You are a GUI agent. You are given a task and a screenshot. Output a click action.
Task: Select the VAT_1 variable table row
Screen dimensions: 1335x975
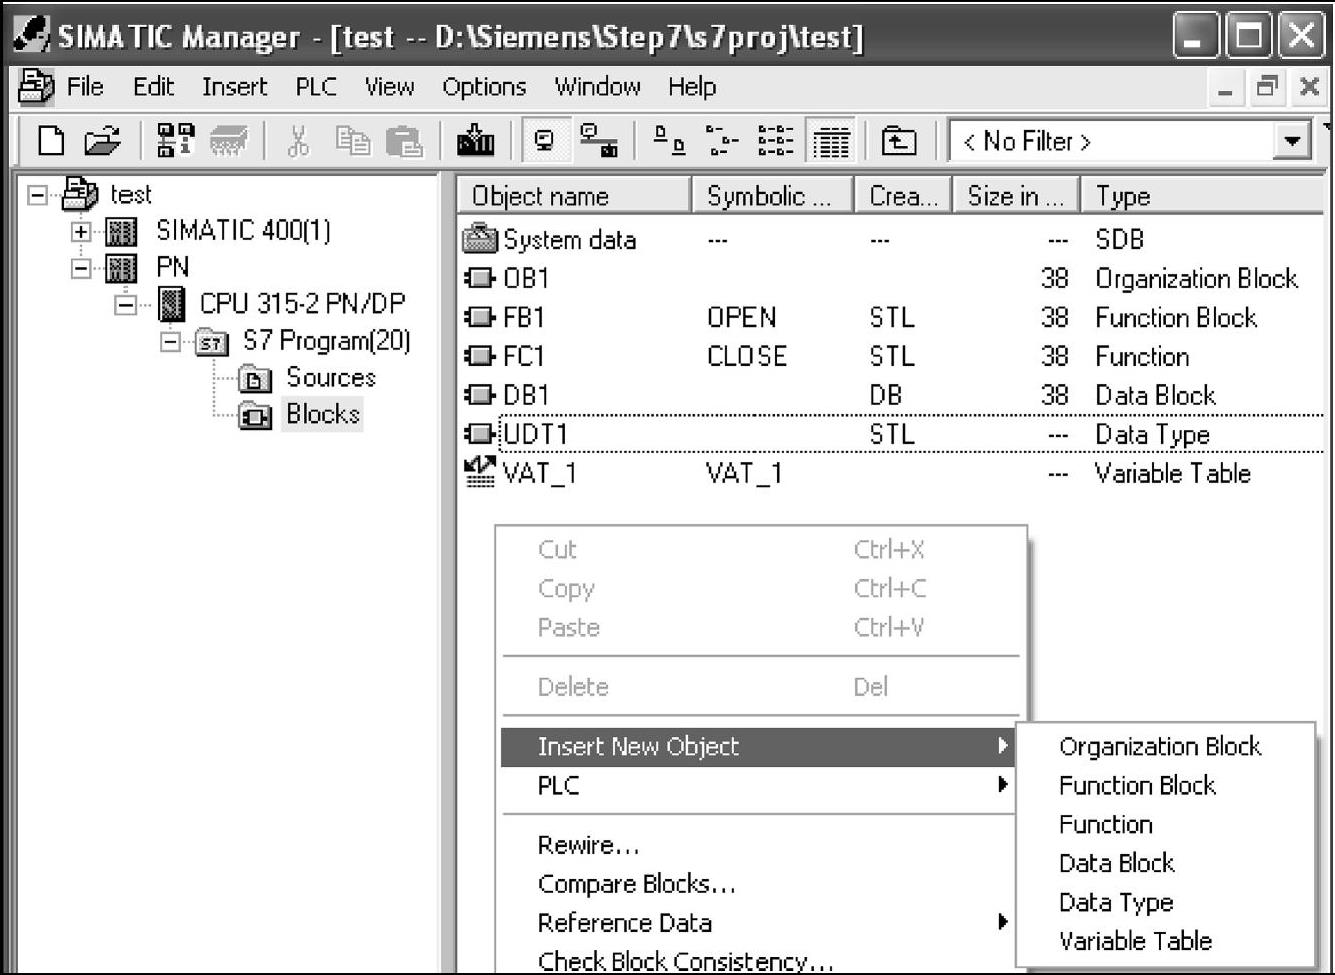539,473
